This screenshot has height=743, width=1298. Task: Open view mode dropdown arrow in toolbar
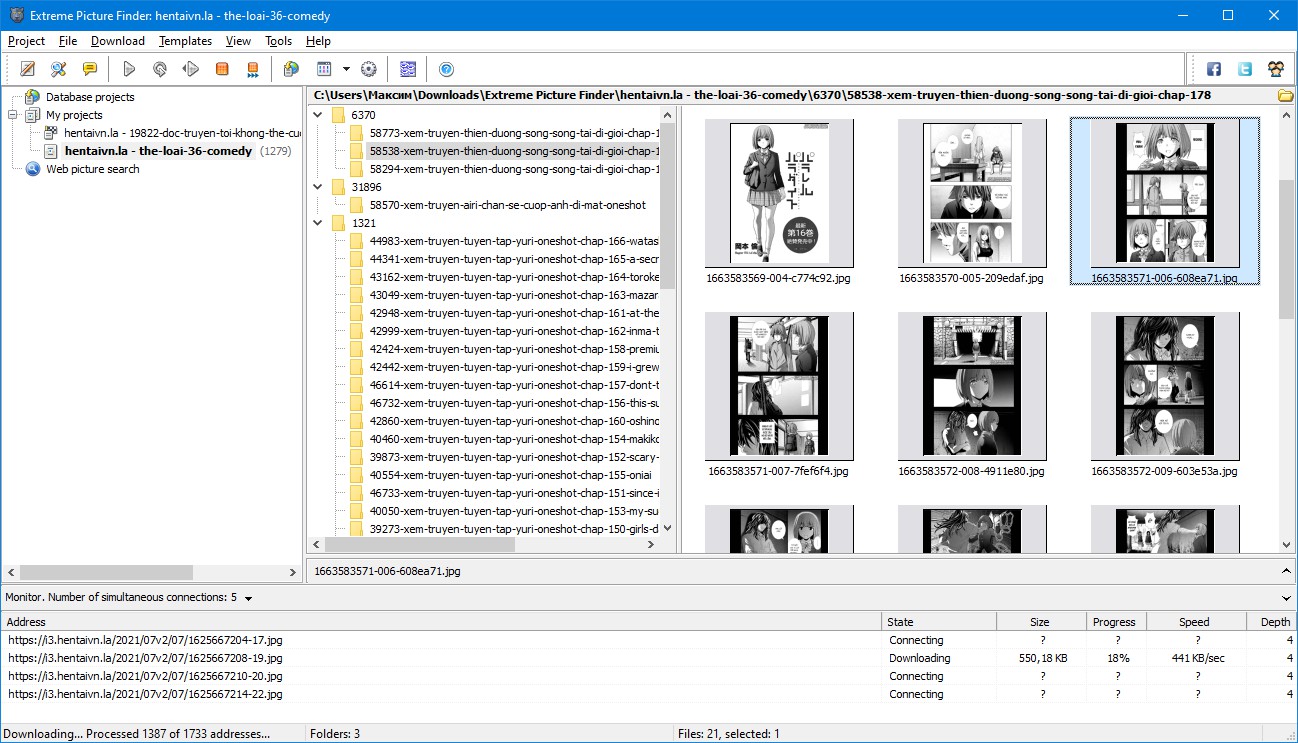(346, 69)
